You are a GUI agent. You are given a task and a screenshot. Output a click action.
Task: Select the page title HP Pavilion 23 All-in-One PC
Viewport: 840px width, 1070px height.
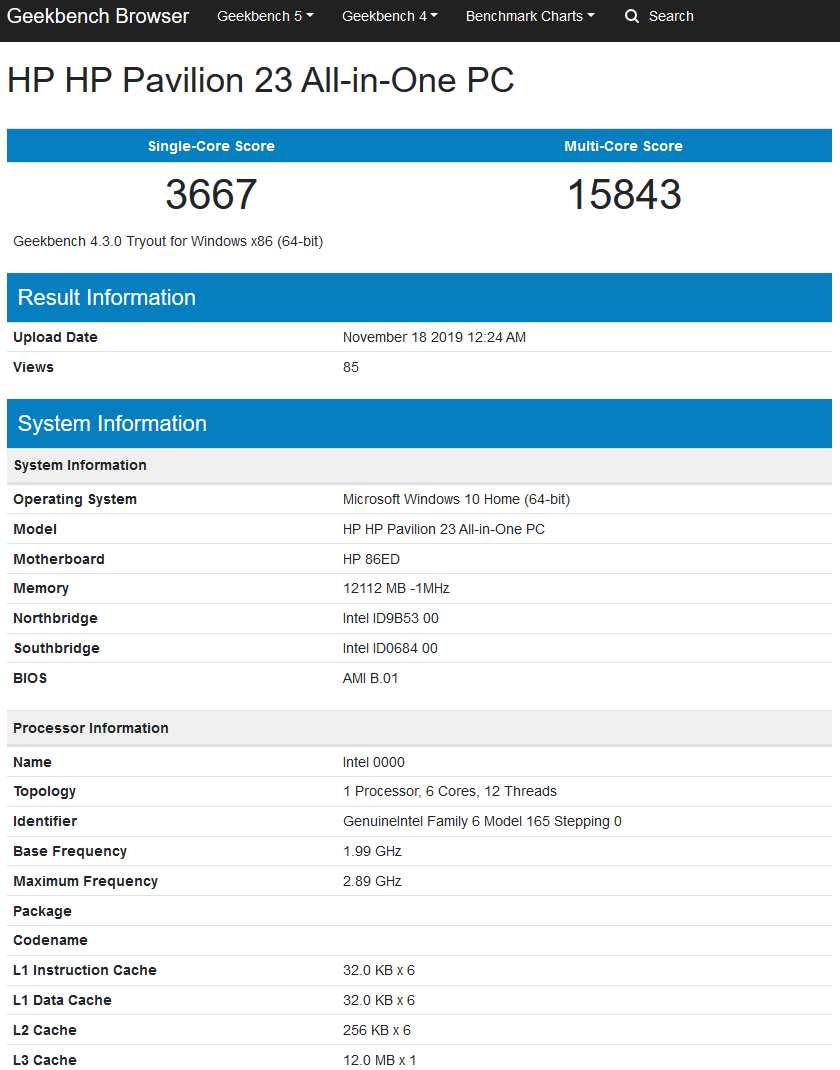pyautogui.click(x=261, y=81)
